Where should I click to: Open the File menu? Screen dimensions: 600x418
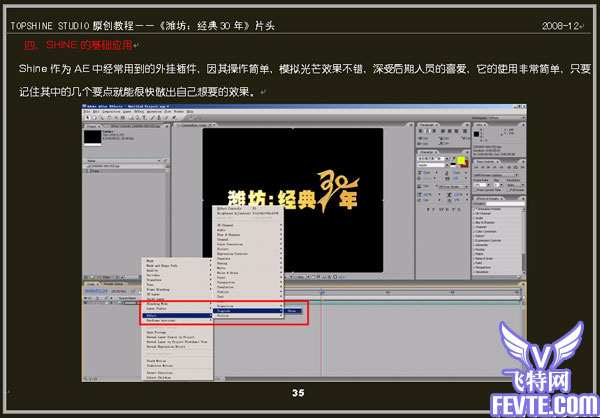tap(86, 111)
